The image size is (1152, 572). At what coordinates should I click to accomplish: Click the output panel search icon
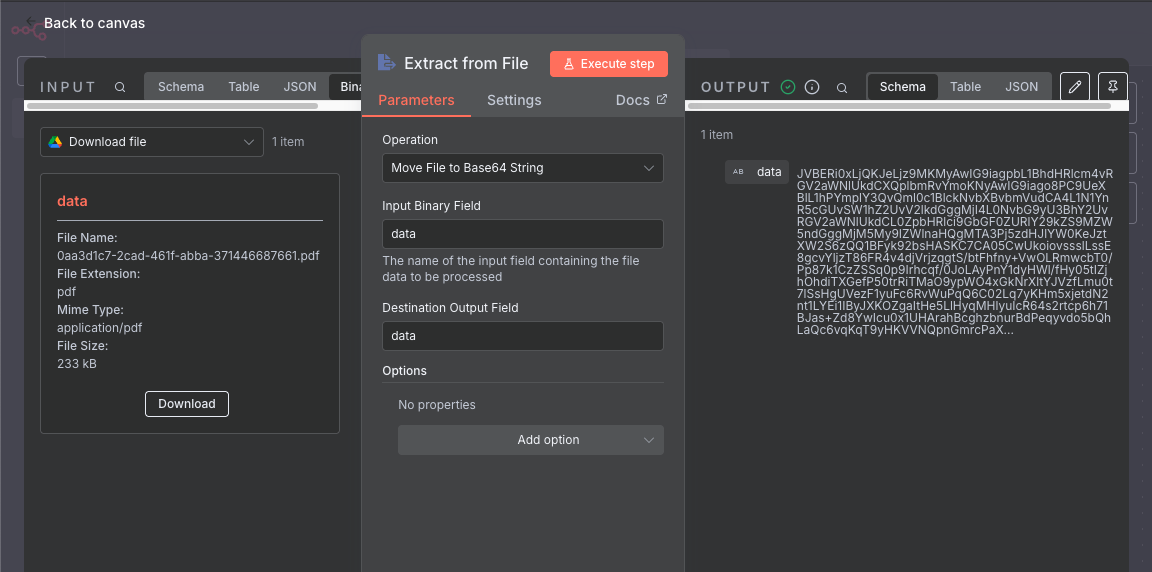(x=842, y=87)
